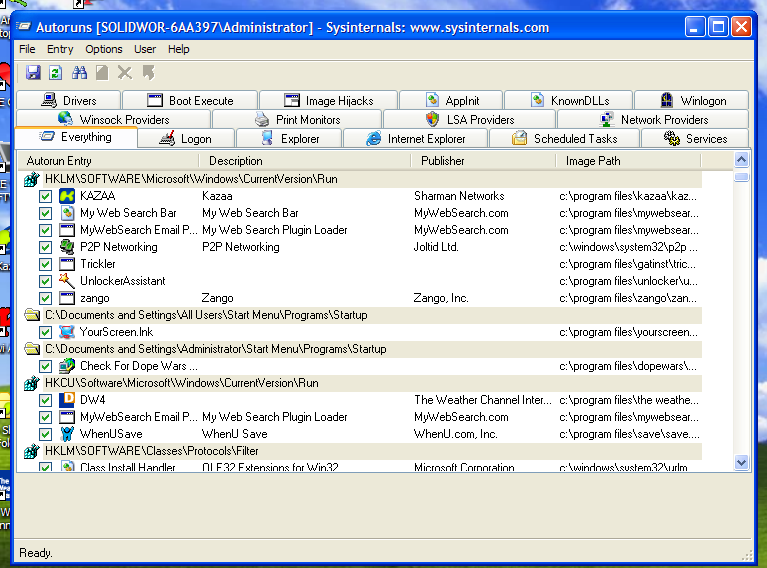The height and width of the screenshot is (568, 767).
Task: Uncheck the Trickler entry
Action: [x=45, y=265]
